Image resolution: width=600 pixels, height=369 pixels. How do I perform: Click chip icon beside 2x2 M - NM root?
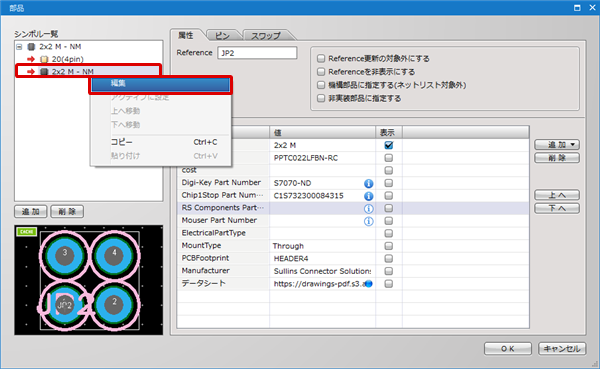pos(31,47)
